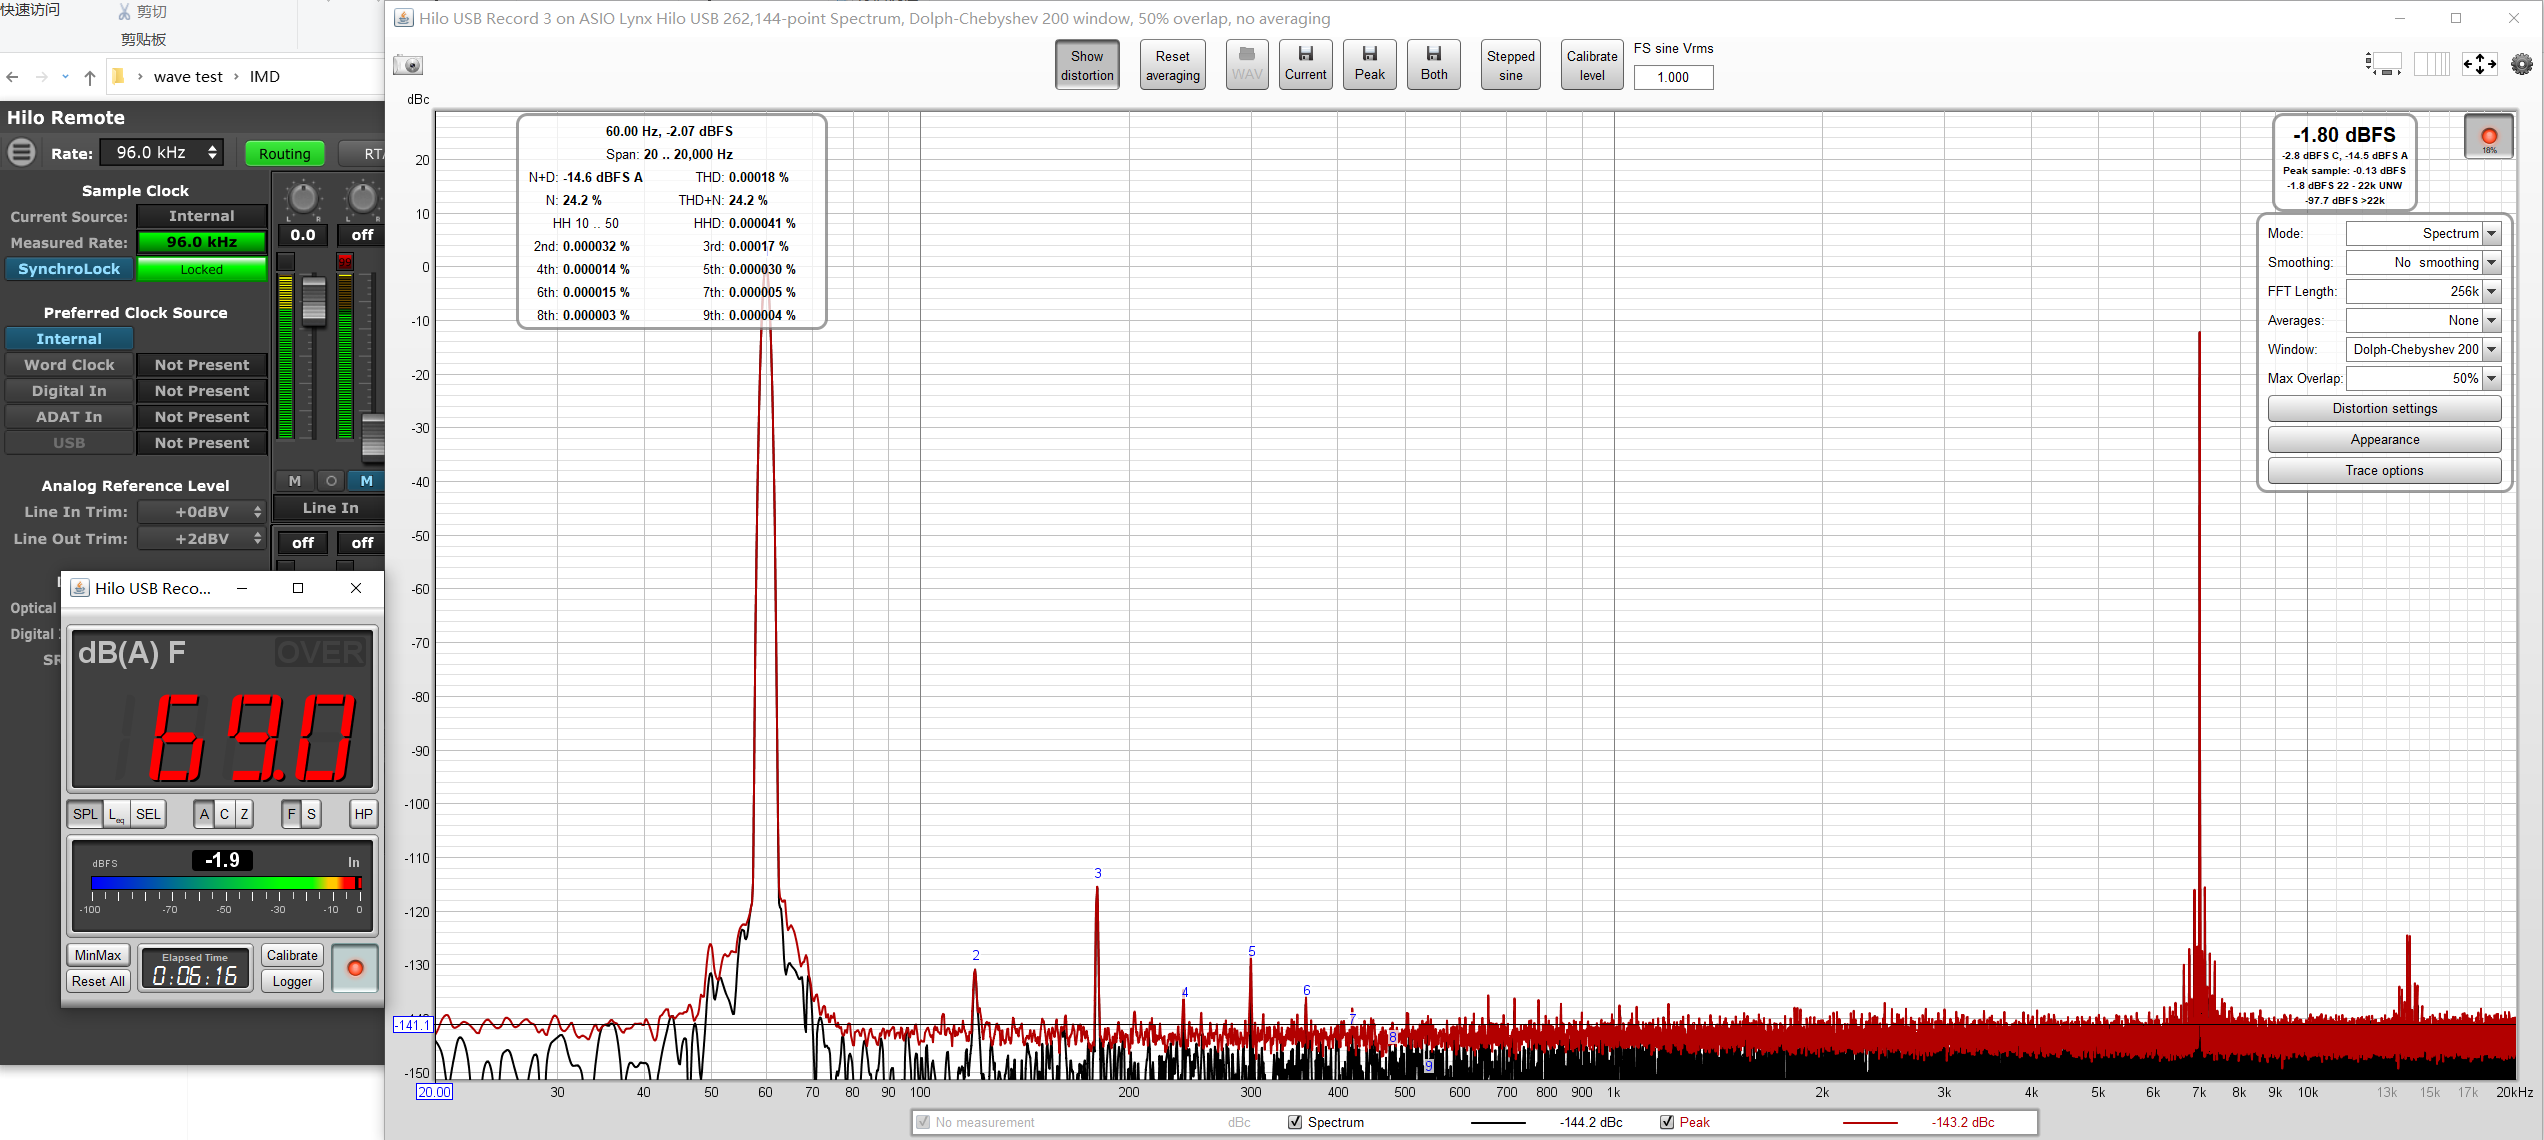Click Calibrate in SPL meter

292,955
